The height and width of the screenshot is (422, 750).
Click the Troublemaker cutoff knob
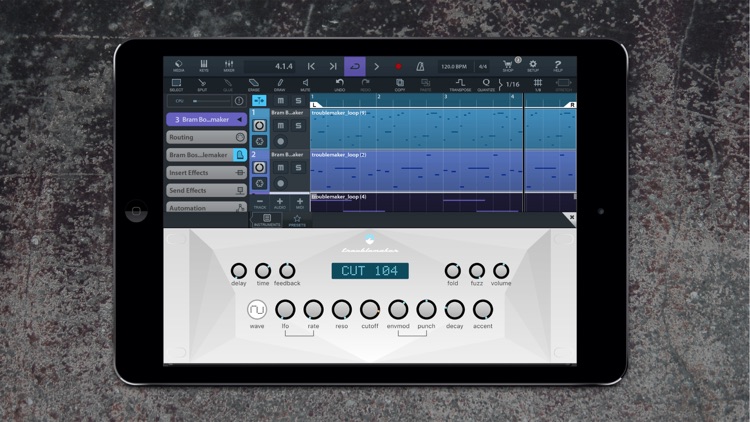pos(370,310)
